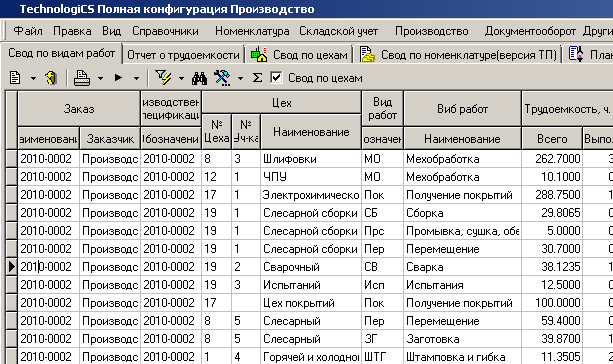Open the Файл menu

(x=28, y=31)
